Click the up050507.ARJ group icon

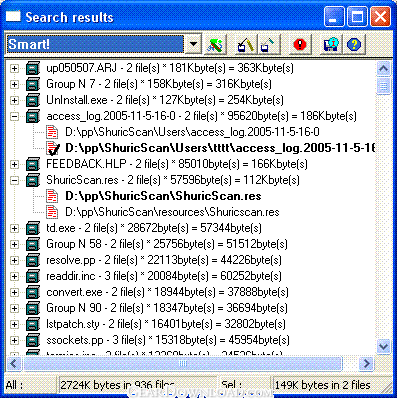[33, 68]
